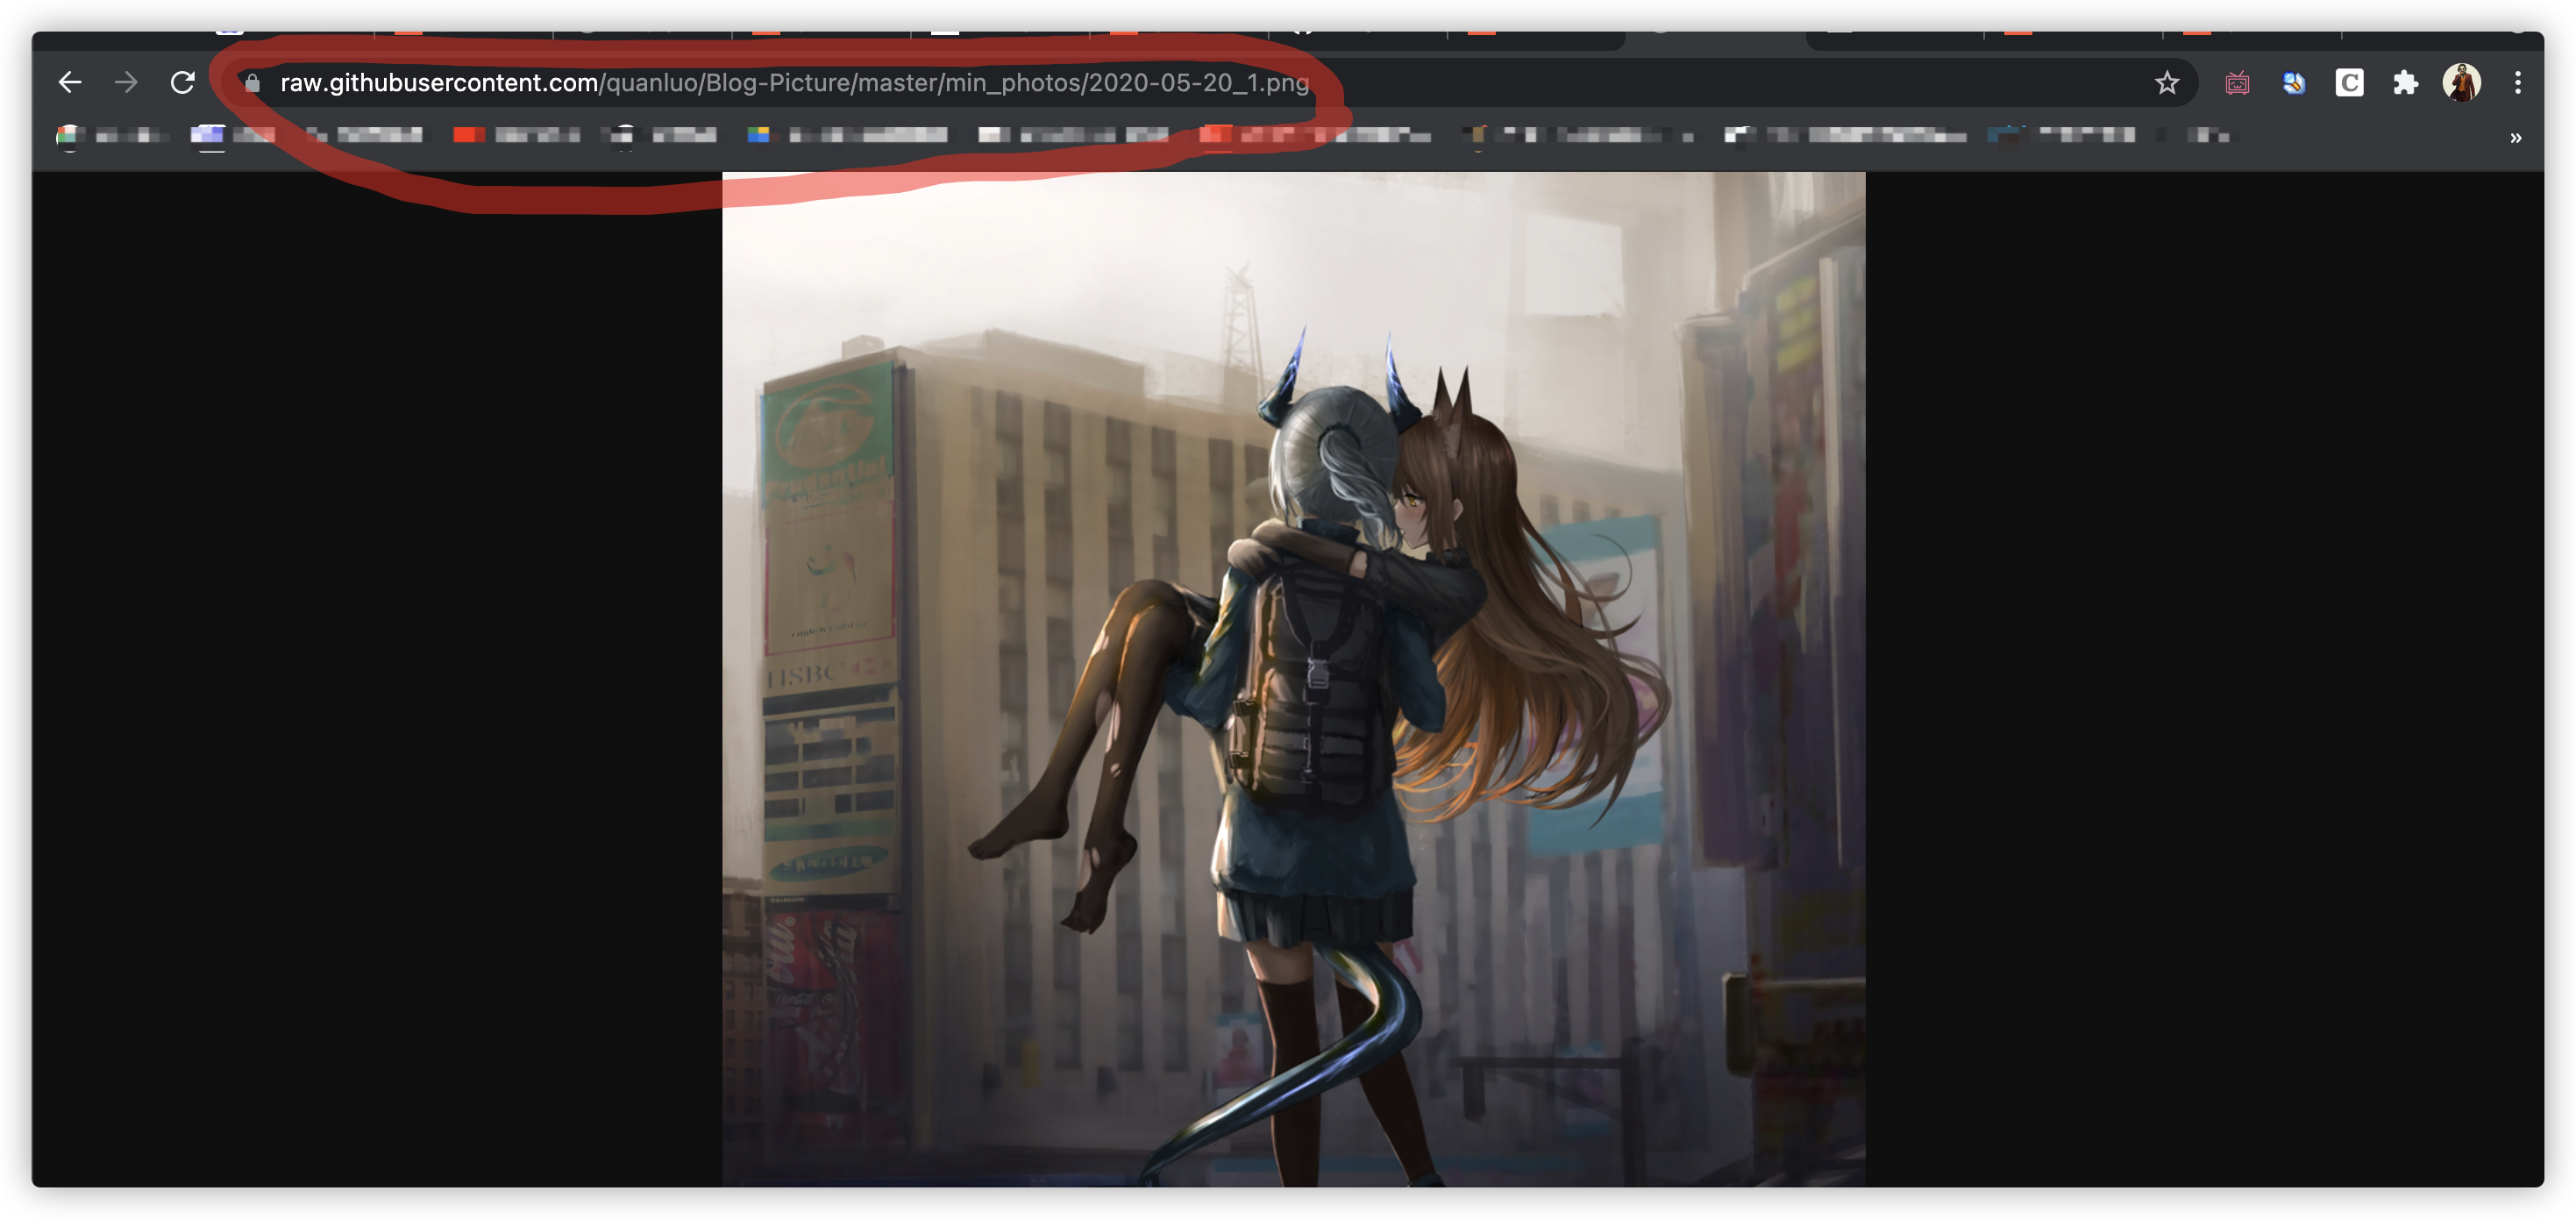The image size is (2576, 1219).
Task: Open the bookmark with the blue-yellow favicon
Action: click(x=847, y=135)
